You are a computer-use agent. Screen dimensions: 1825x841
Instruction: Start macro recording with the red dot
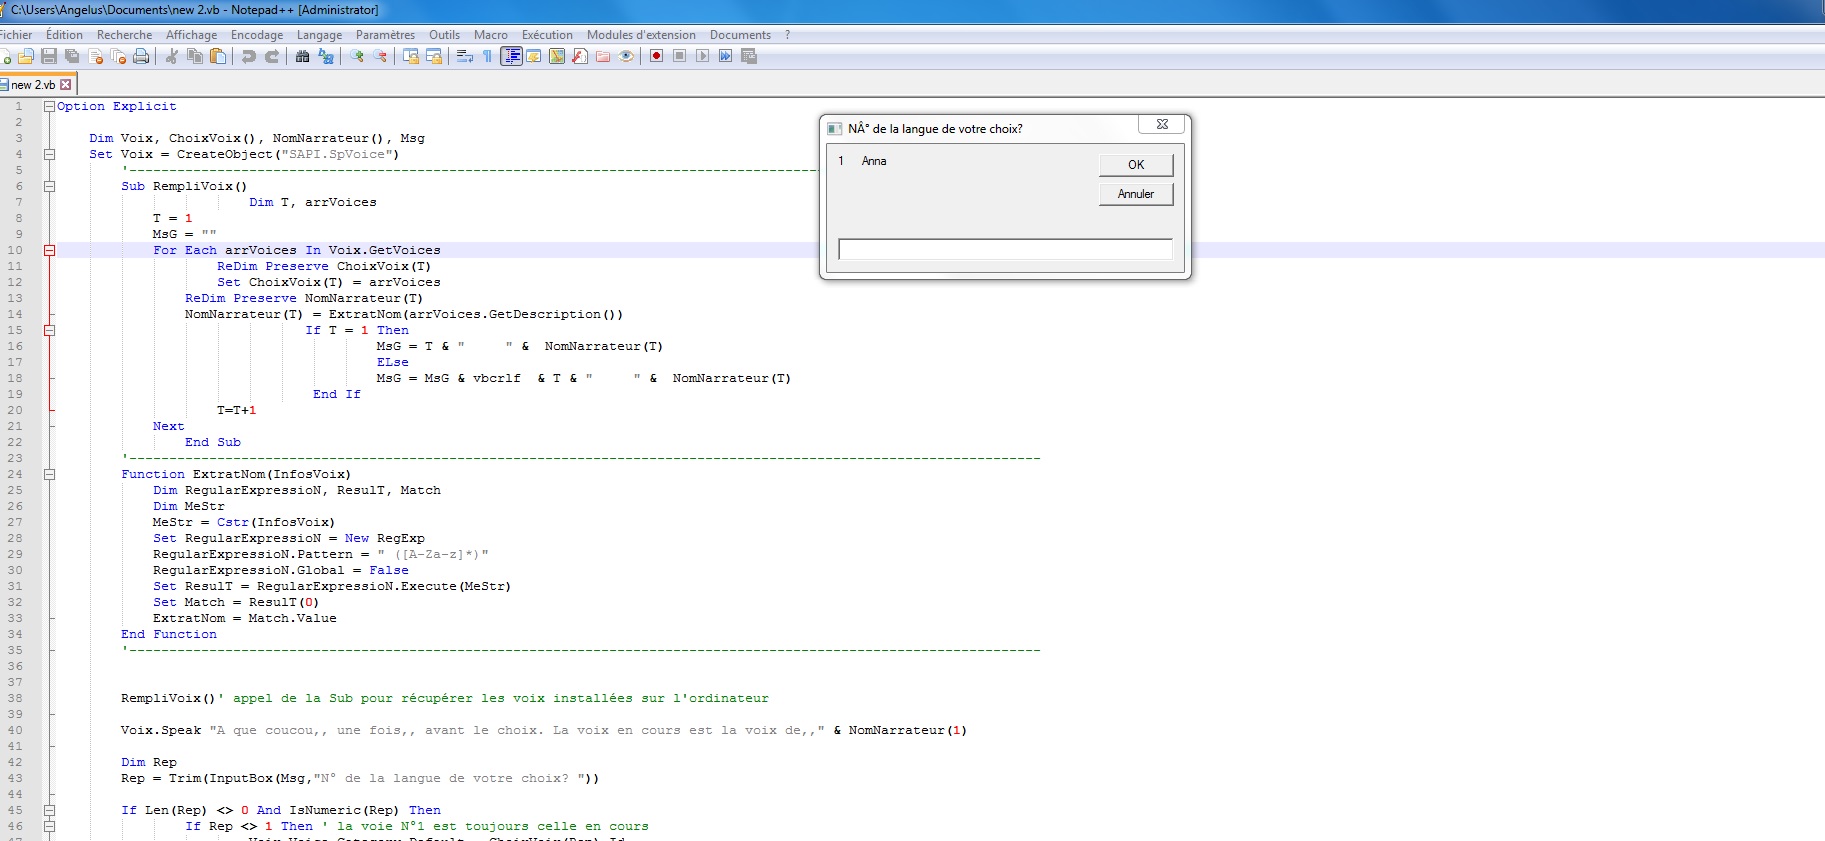tap(656, 56)
